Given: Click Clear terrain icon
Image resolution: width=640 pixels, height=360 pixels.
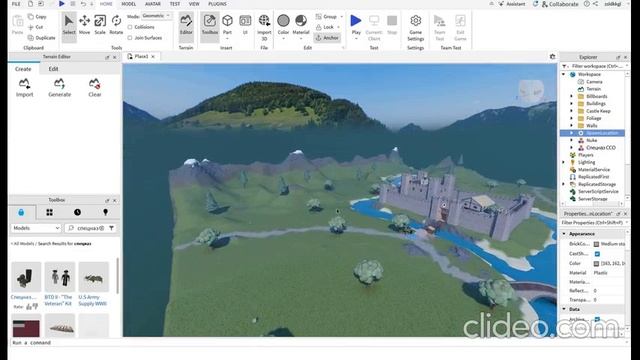Looking at the screenshot, I should (95, 88).
